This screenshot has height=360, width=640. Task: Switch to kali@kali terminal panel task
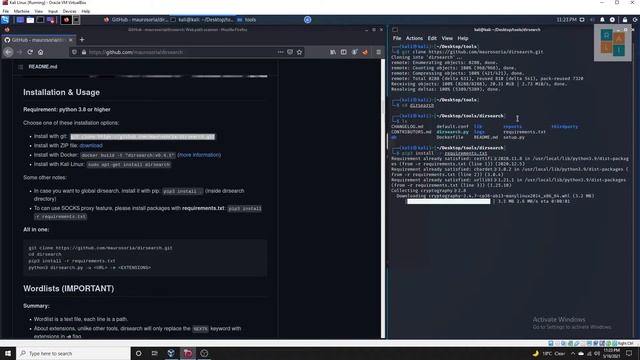coord(202,20)
